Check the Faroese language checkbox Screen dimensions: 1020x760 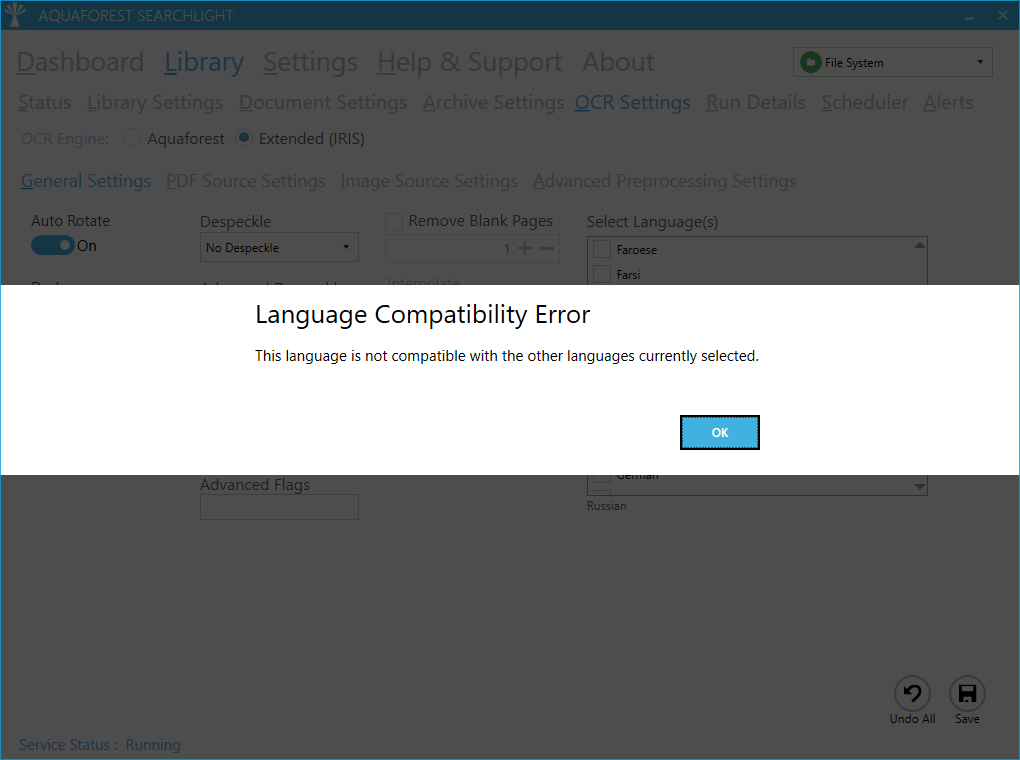[601, 249]
